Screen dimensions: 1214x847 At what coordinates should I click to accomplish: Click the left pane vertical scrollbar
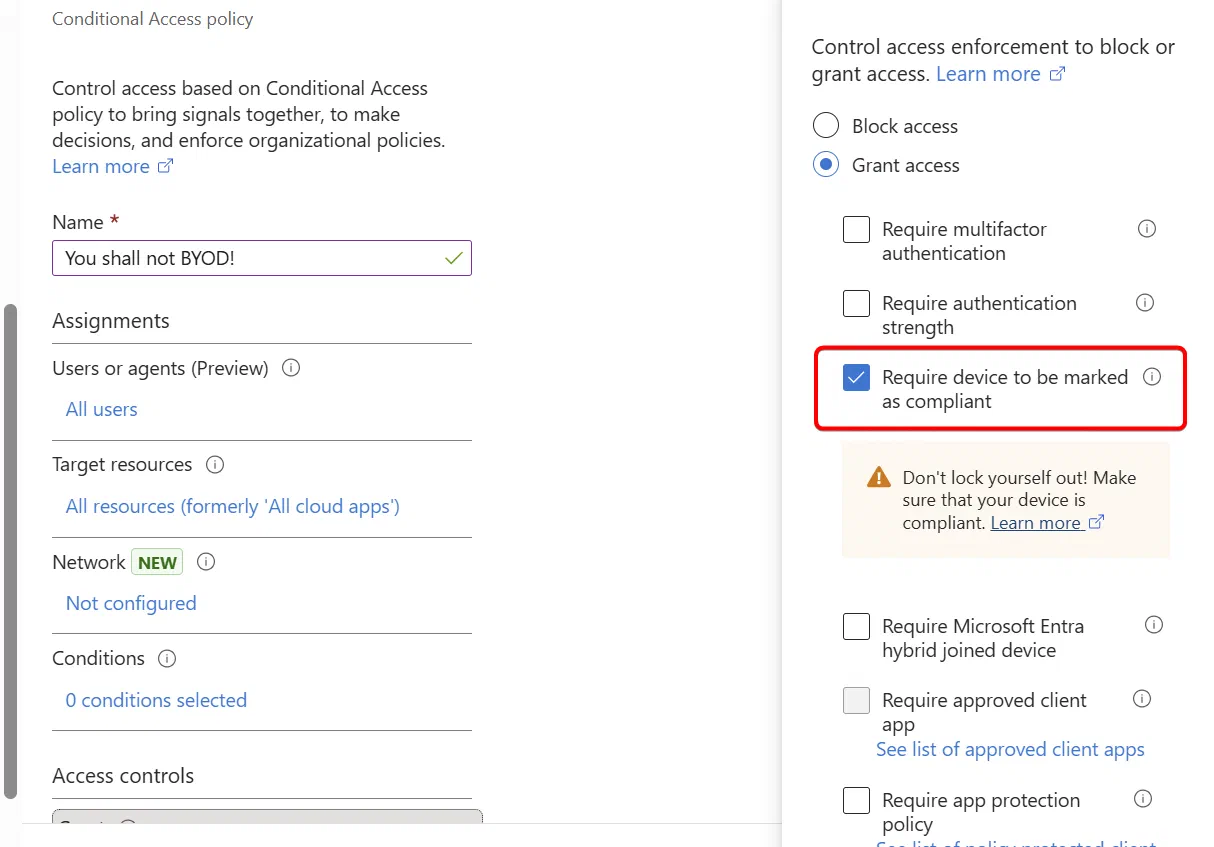[x=11, y=551]
